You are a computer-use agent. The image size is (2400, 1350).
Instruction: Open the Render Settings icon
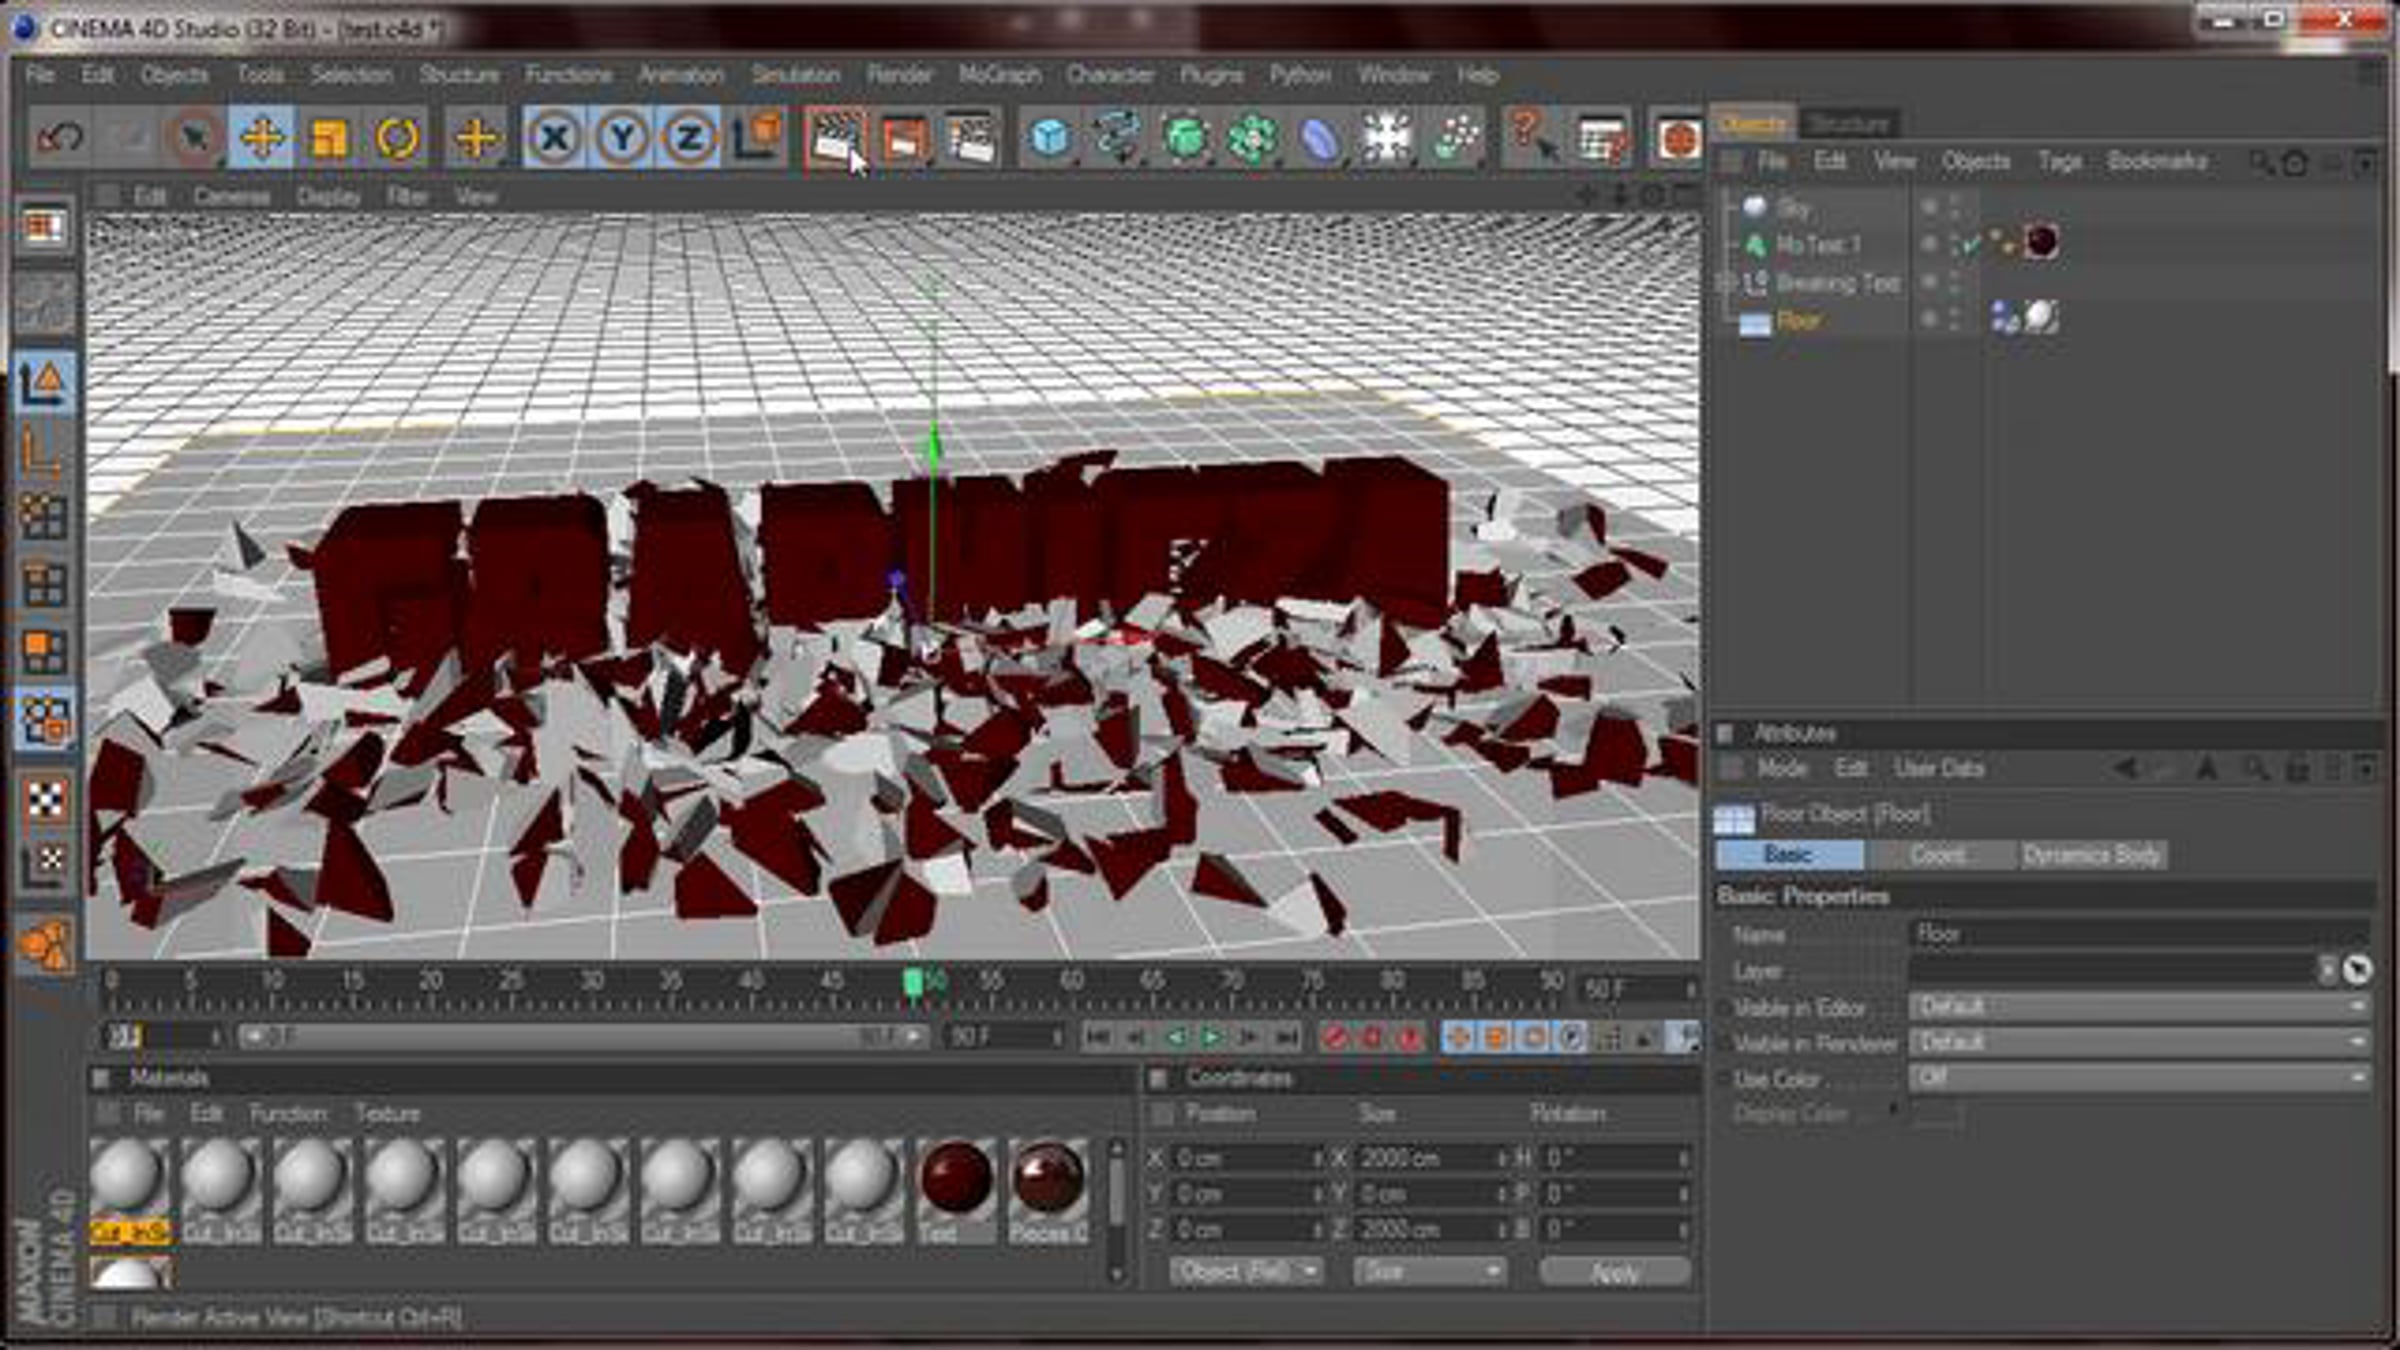point(970,137)
